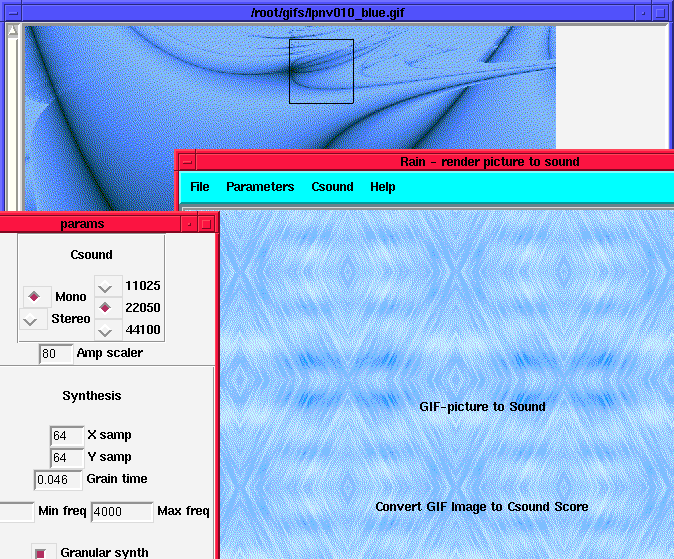674x559 pixels.
Task: Click the scroll-up arrow in the GIF viewer
Action: click(12, 32)
